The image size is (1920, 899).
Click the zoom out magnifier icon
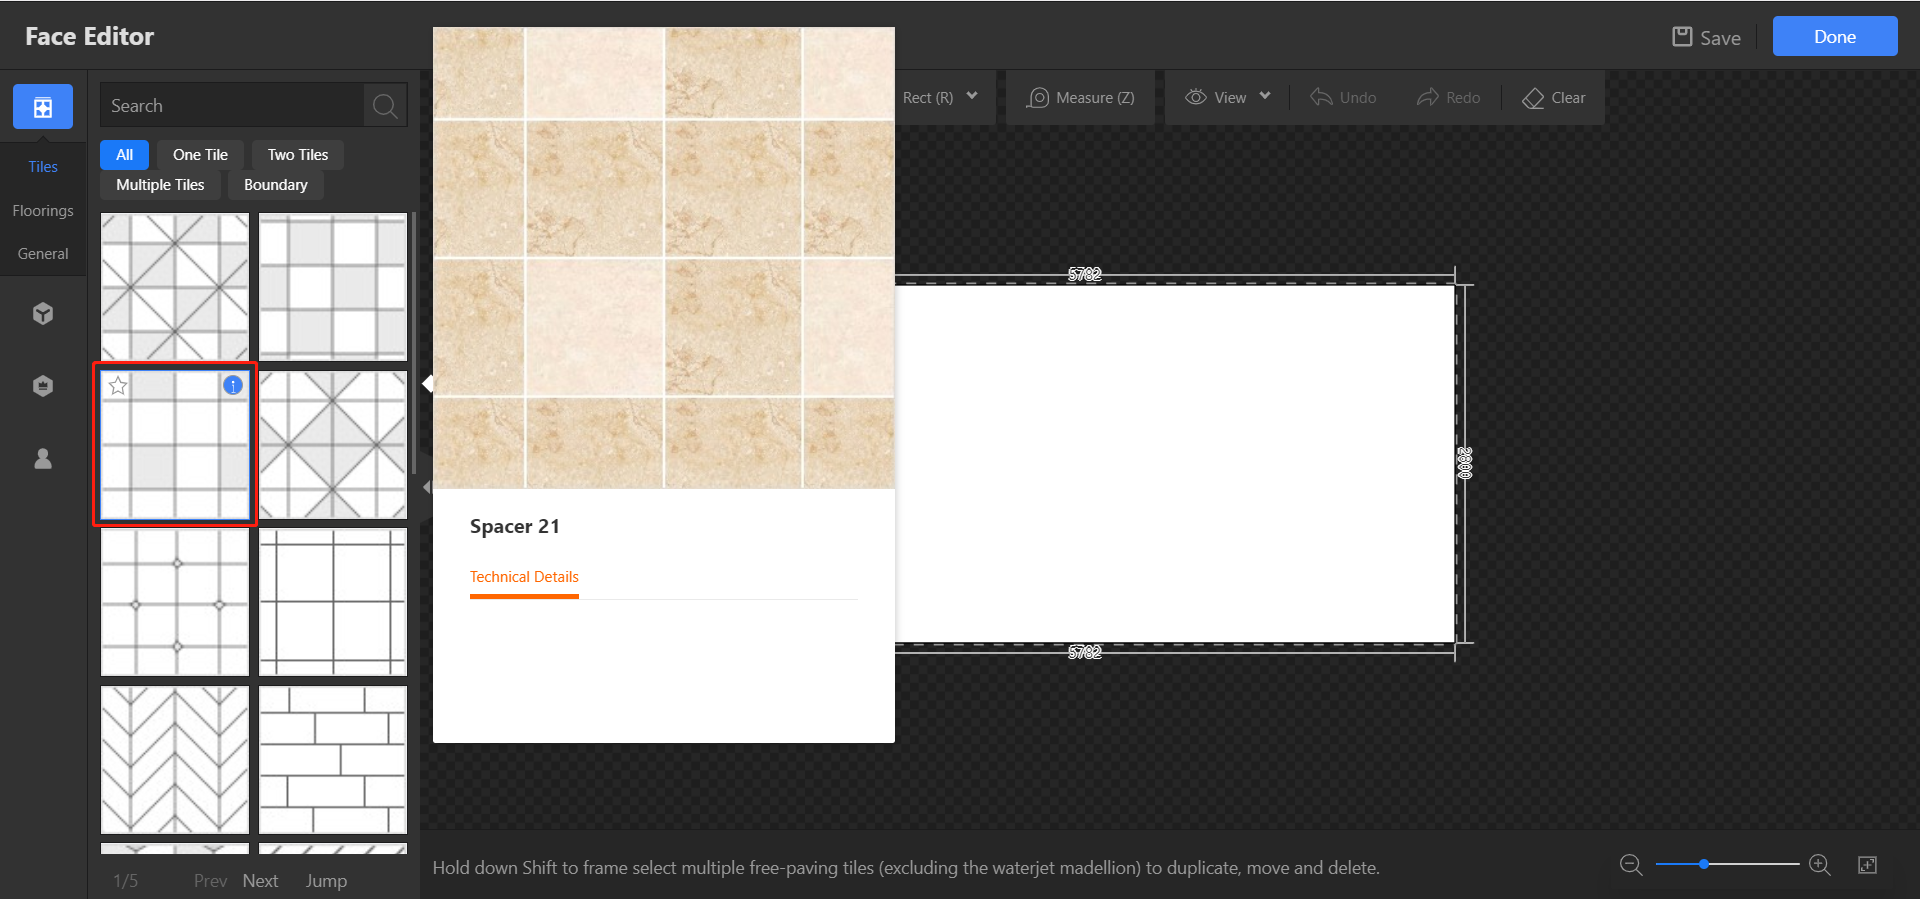[1631, 865]
